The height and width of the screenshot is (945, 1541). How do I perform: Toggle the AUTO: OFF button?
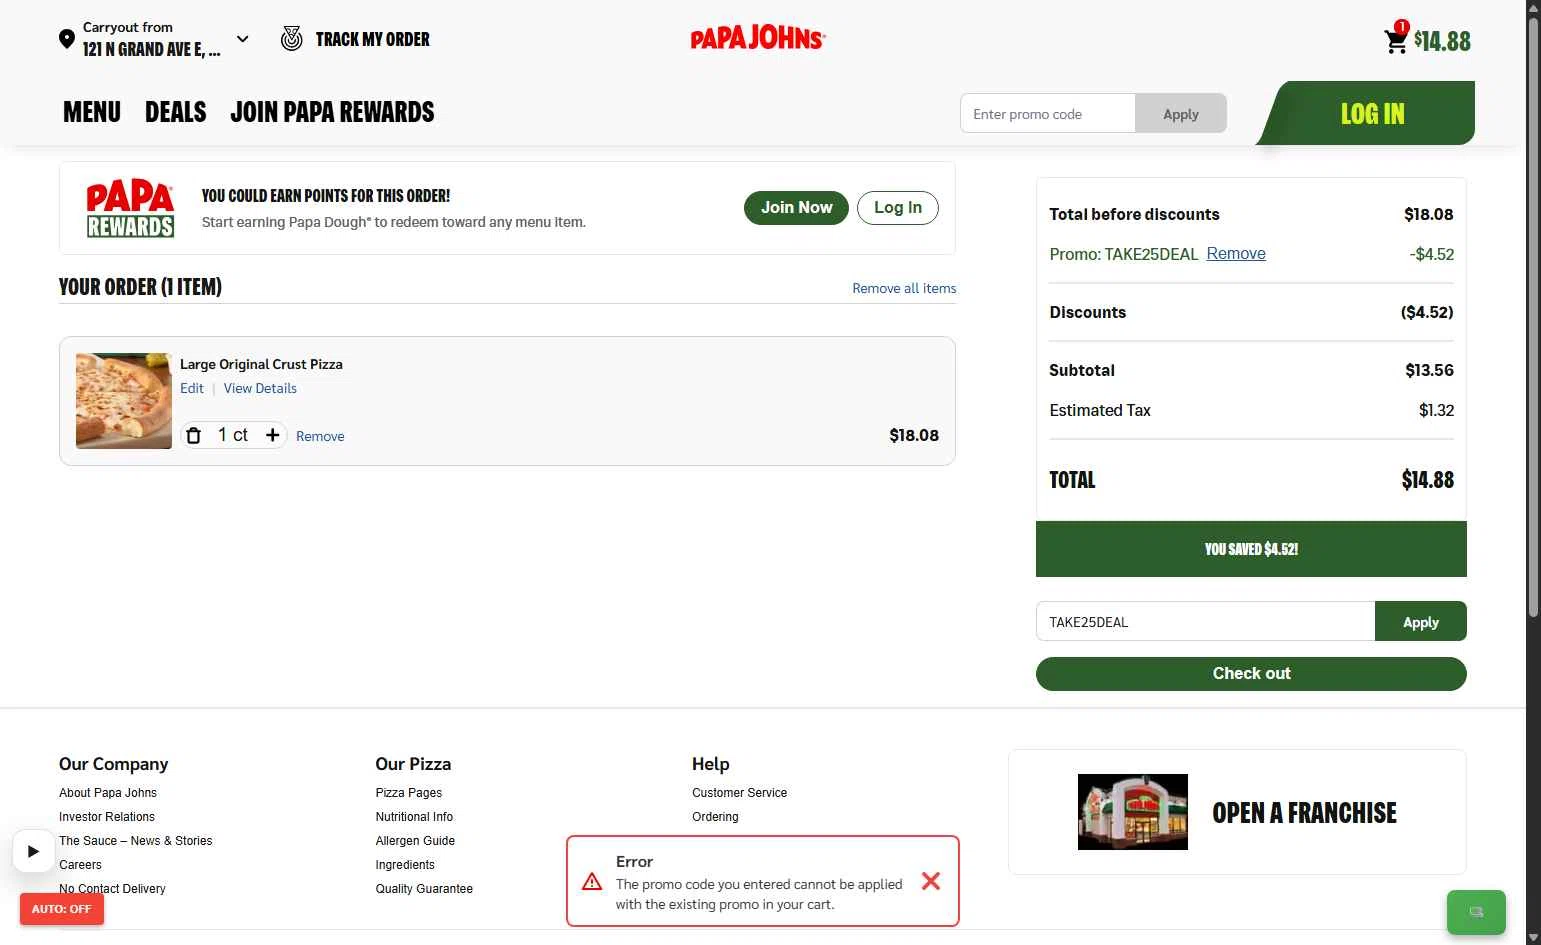[x=62, y=909]
